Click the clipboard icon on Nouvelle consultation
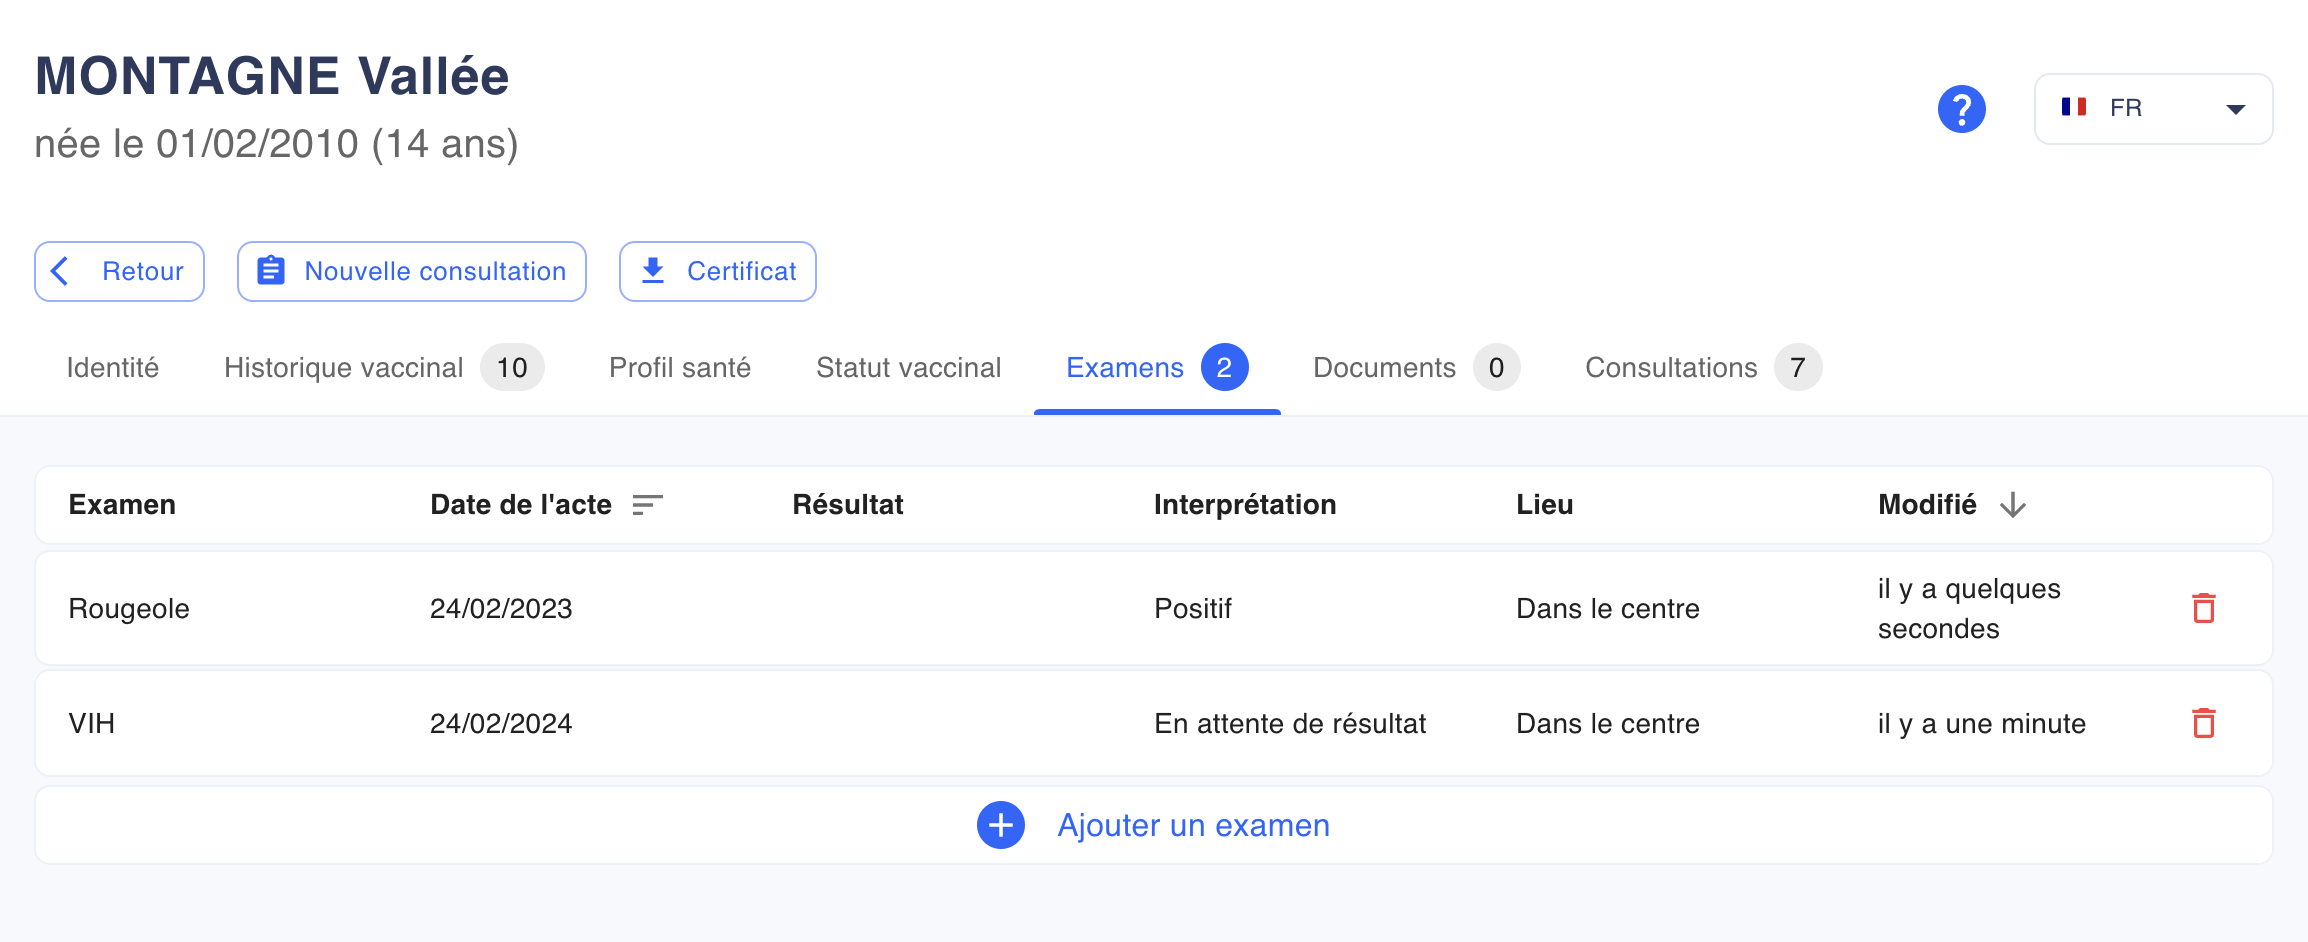 (x=271, y=271)
